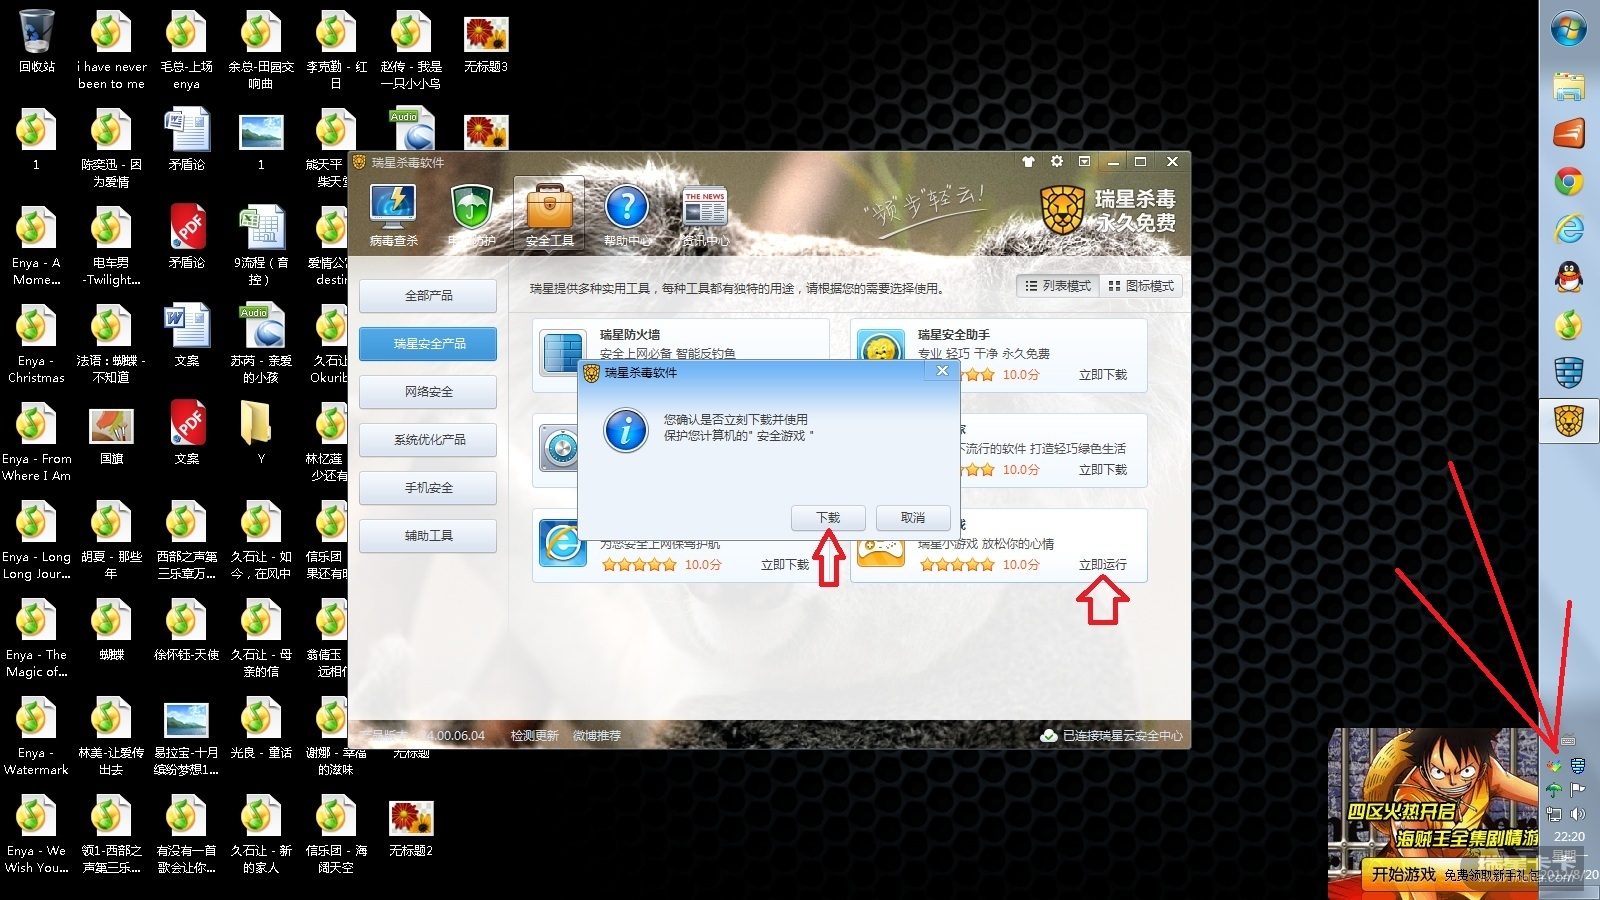Open QQ penguin from the taskbar
The height and width of the screenshot is (900, 1600).
(x=1569, y=277)
